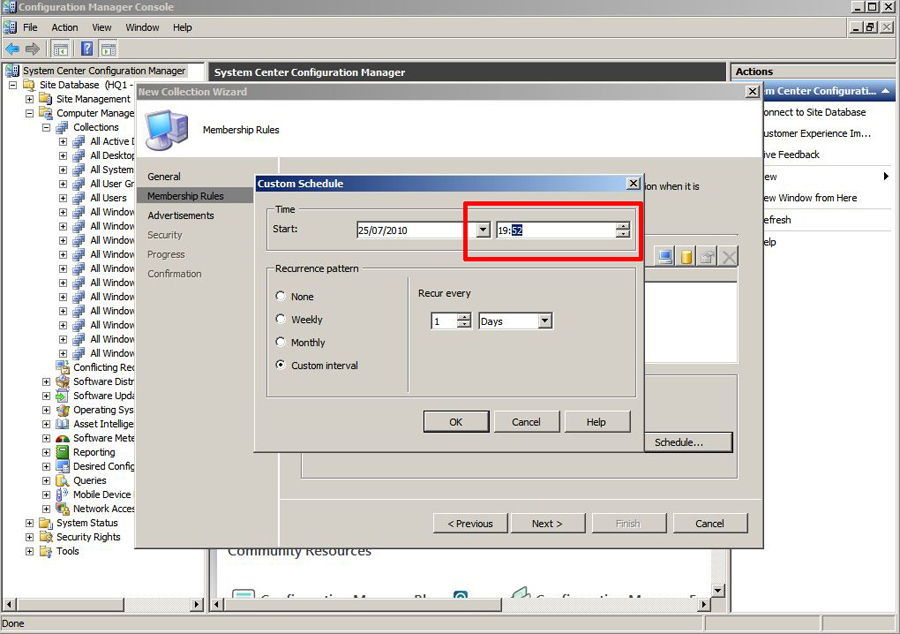The height and width of the screenshot is (634, 900).
Task: Click the Conflicting Records node icon
Action: coord(63,367)
